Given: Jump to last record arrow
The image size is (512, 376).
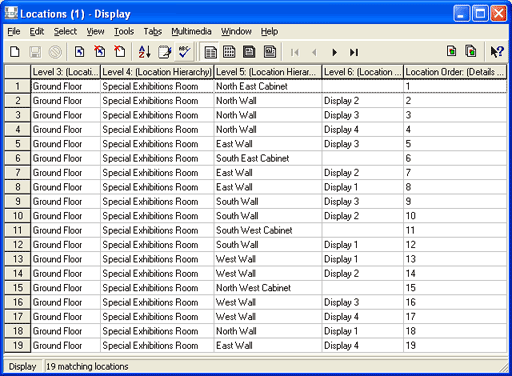Looking at the screenshot, I should point(354,52).
